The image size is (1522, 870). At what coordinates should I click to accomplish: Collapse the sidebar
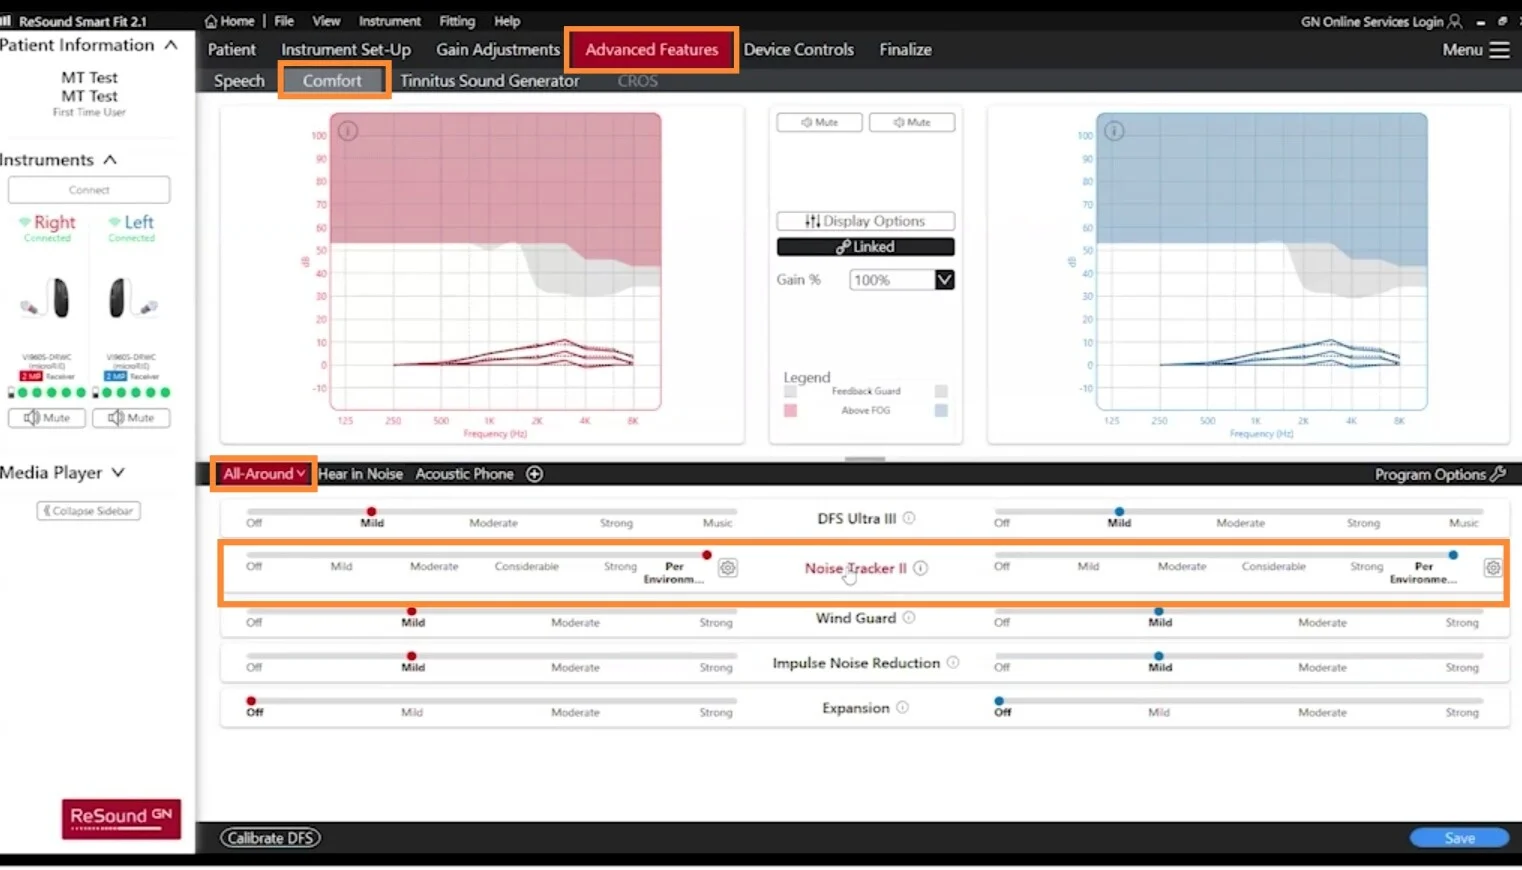(89, 511)
